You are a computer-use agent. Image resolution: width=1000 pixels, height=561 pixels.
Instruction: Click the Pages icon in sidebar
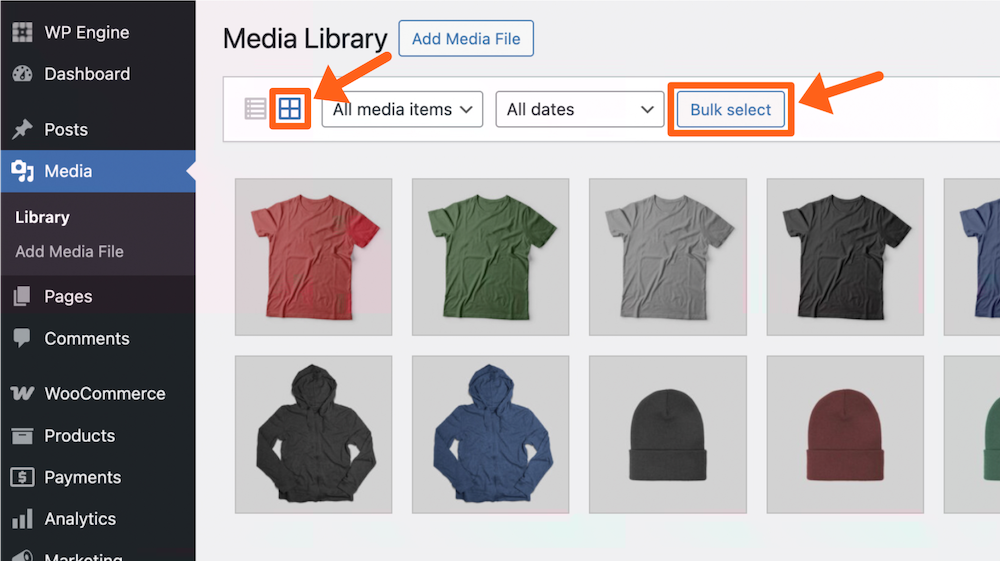point(22,297)
